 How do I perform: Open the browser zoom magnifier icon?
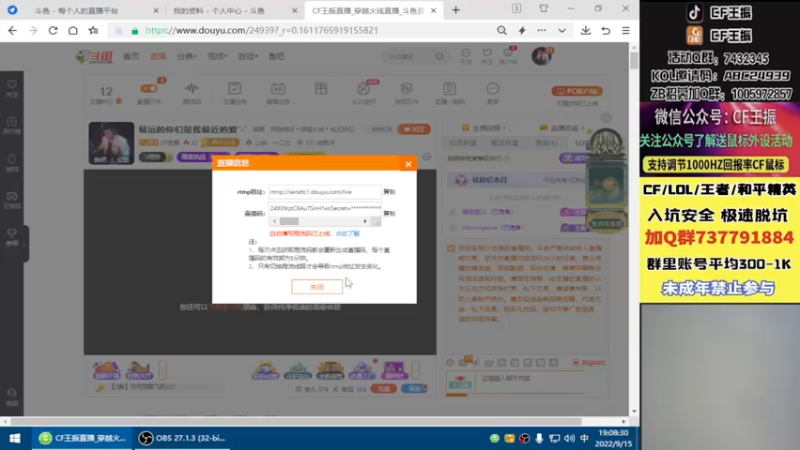(502, 31)
